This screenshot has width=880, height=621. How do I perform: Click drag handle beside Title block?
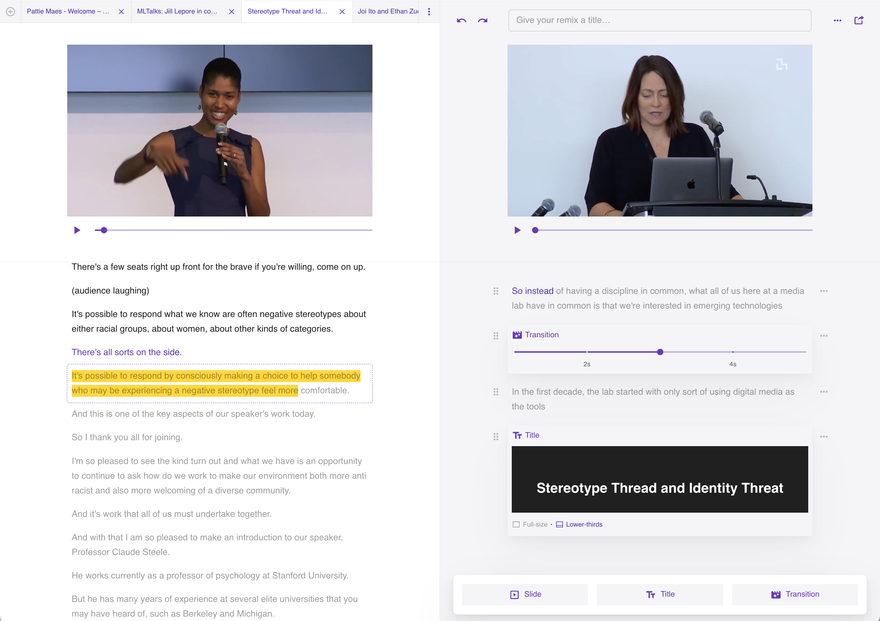[x=496, y=436]
